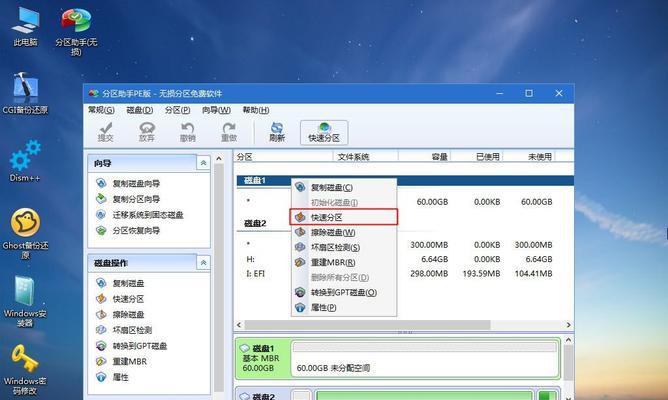Sort by 分区 column header
Image resolution: width=668 pixels, height=400 pixels.
(283, 157)
